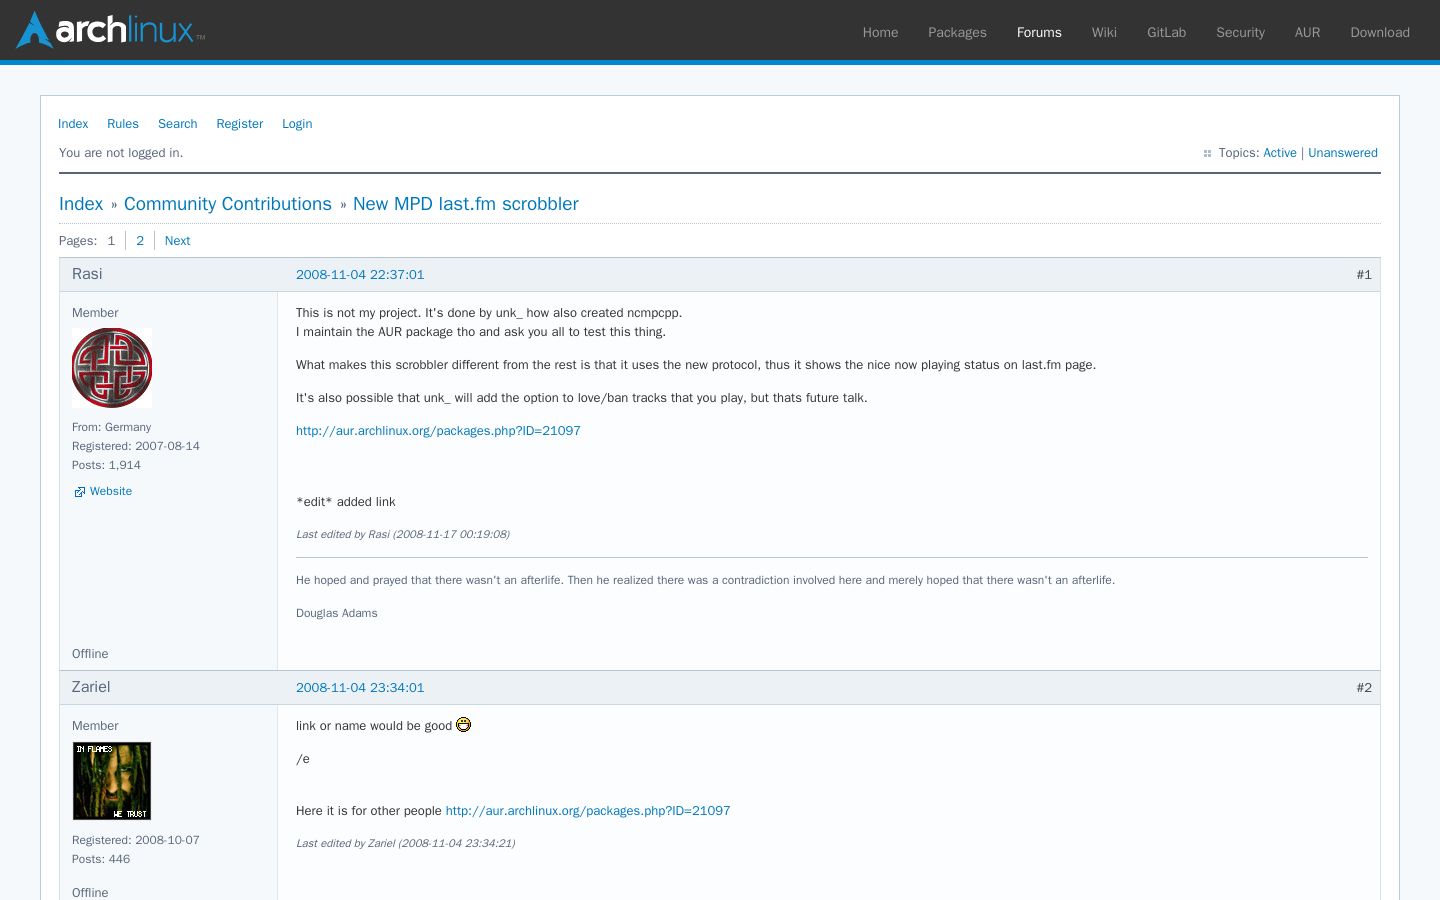Image resolution: width=1440 pixels, height=900 pixels.
Task: Open the Wiki nav item
Action: (x=1104, y=32)
